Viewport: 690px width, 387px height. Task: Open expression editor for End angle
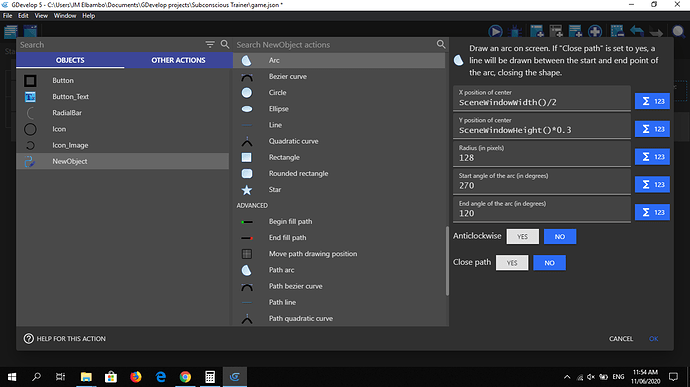click(652, 212)
